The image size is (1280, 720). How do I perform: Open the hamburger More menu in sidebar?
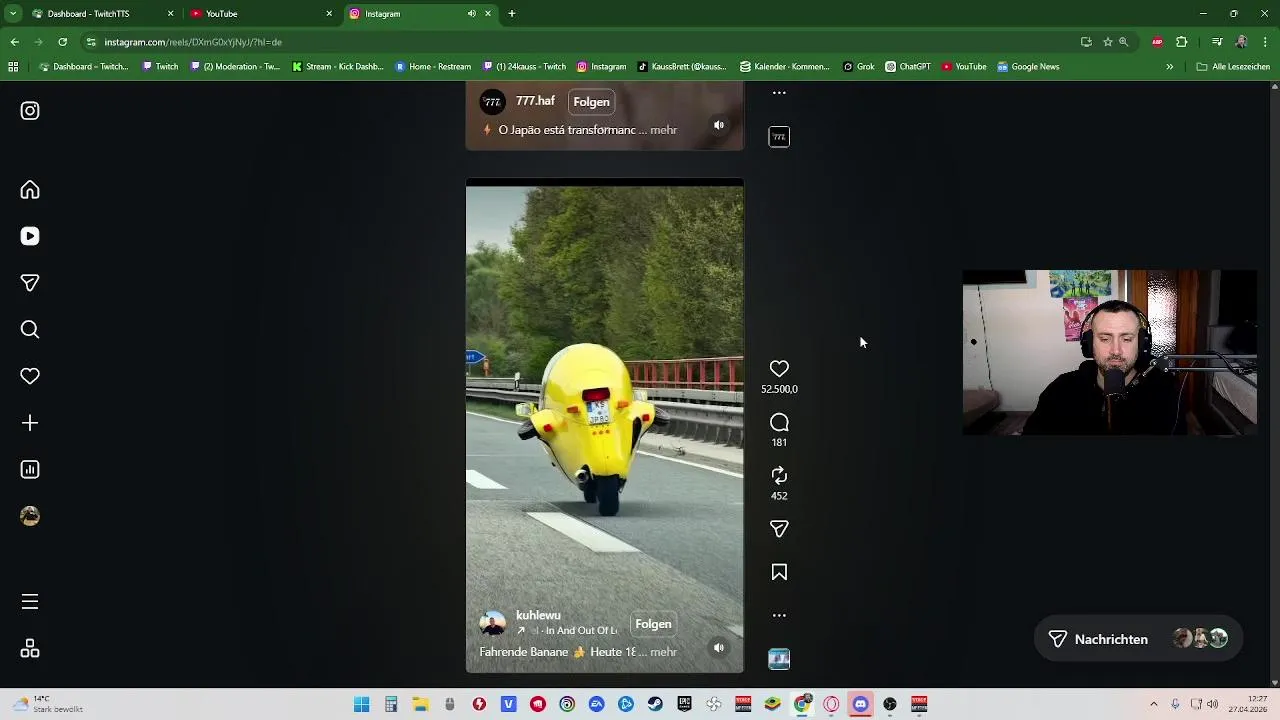(30, 602)
